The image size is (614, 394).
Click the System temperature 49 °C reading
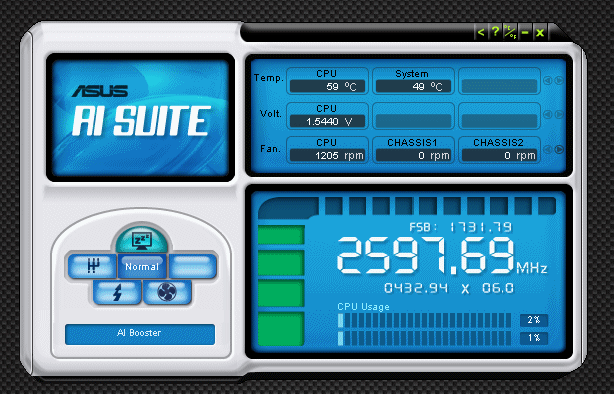point(413,87)
